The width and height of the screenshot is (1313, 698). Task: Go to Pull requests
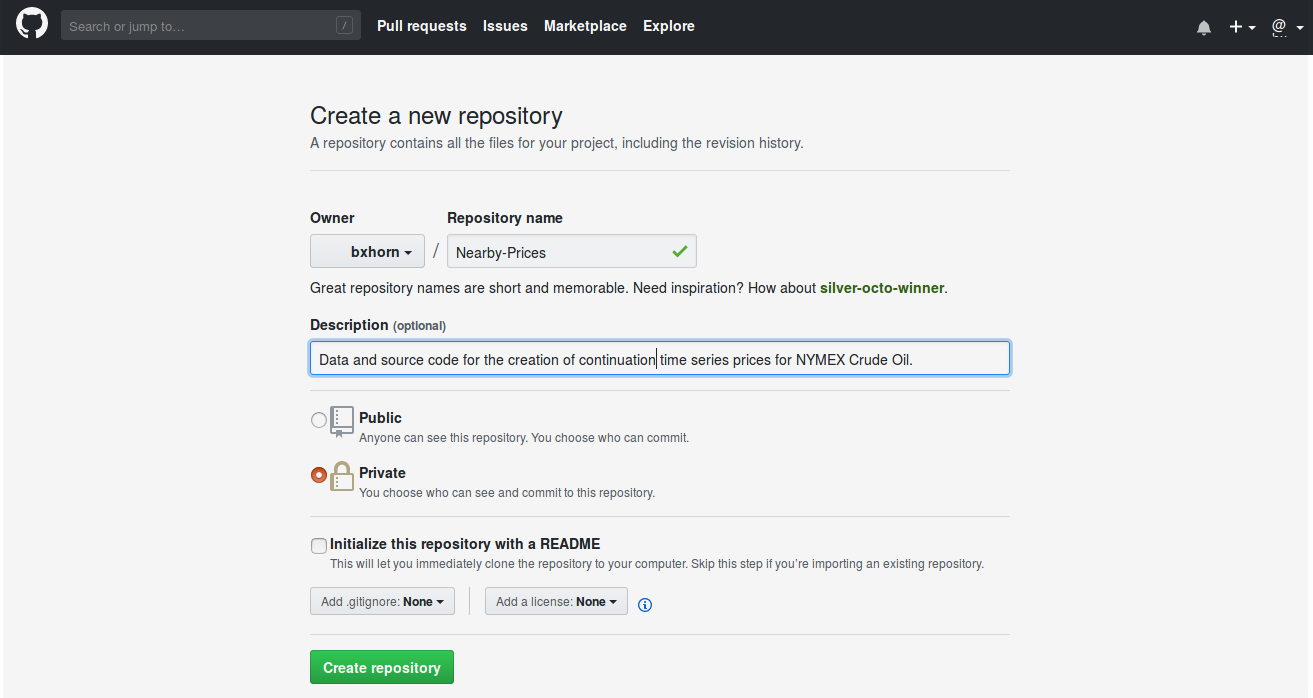coord(421,26)
